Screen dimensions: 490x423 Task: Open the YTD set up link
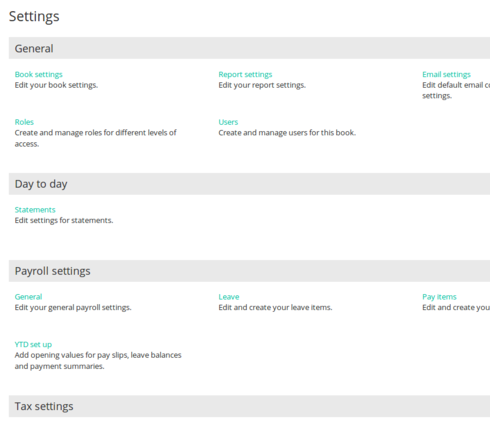pos(33,344)
